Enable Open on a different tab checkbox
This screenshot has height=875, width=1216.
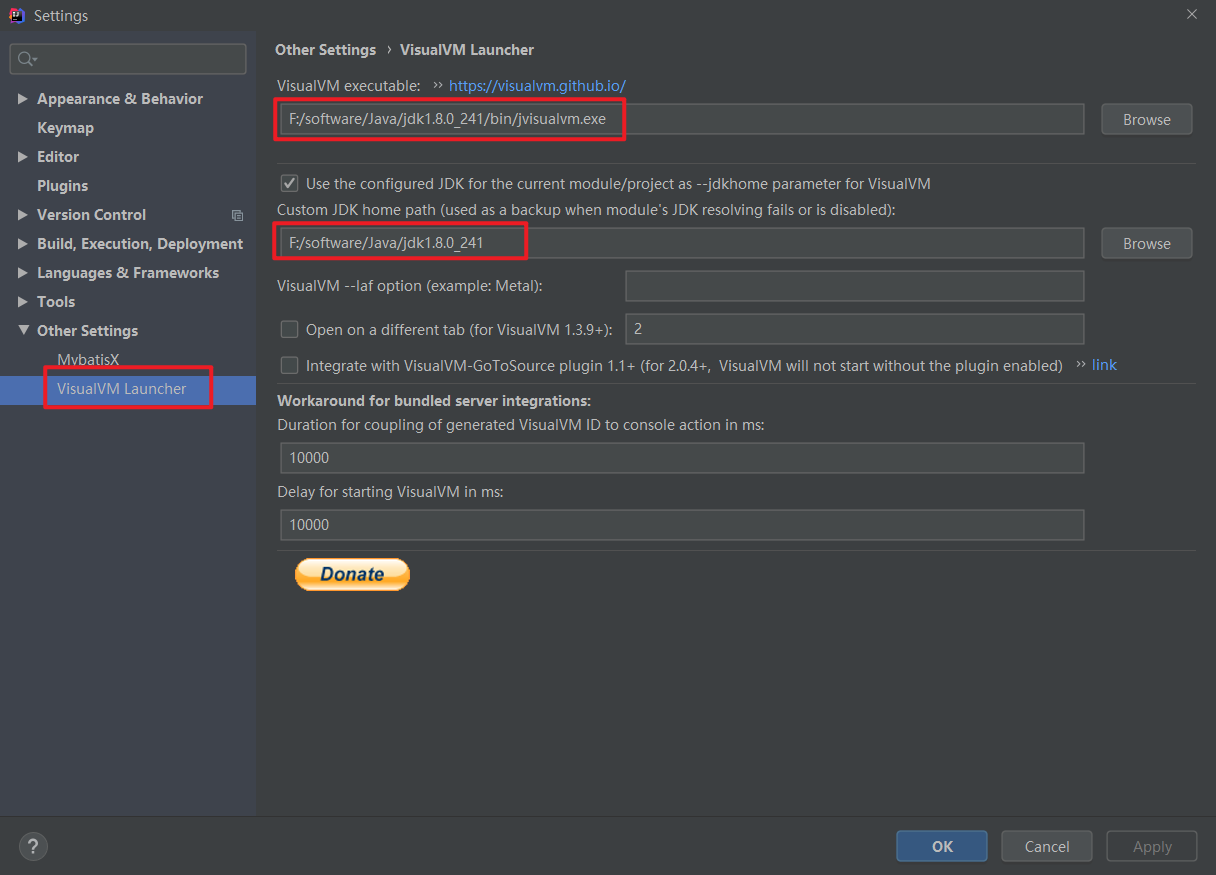[x=289, y=328]
